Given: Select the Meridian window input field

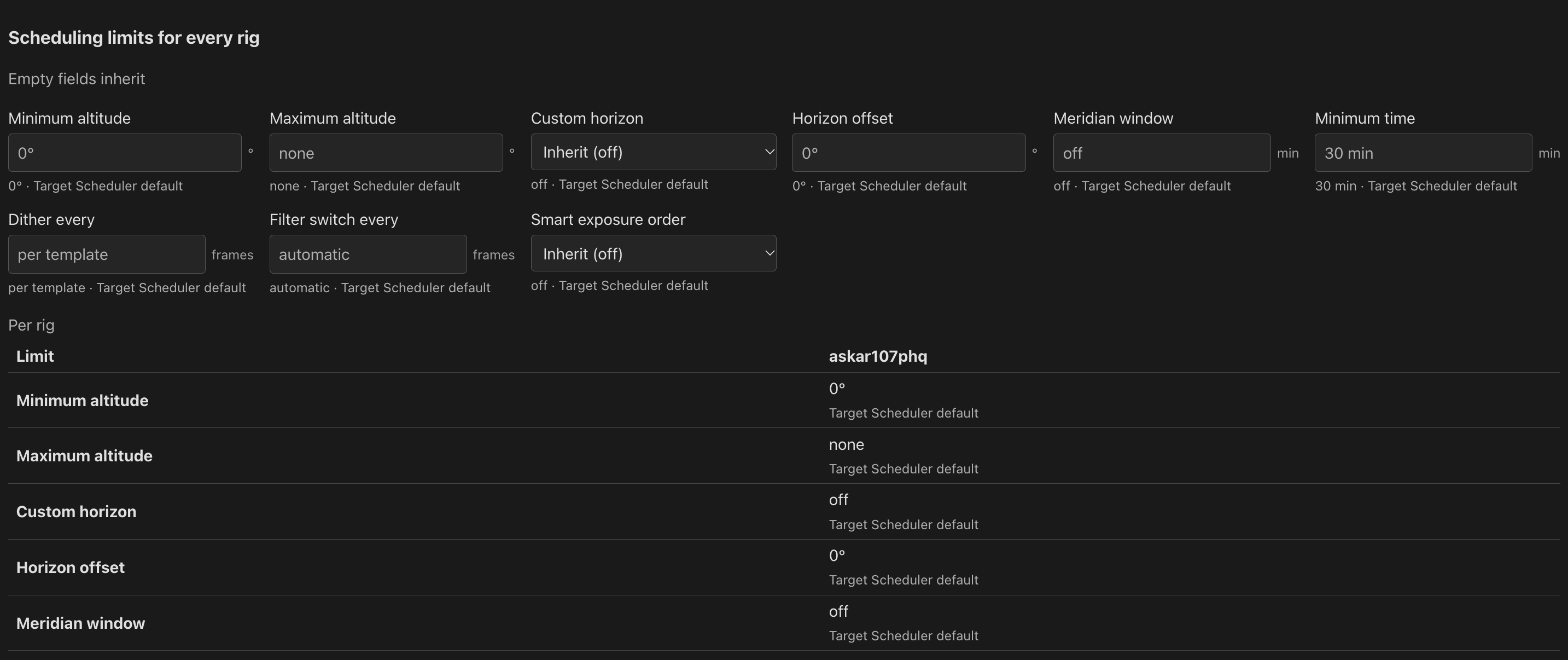Looking at the screenshot, I should (x=1162, y=153).
